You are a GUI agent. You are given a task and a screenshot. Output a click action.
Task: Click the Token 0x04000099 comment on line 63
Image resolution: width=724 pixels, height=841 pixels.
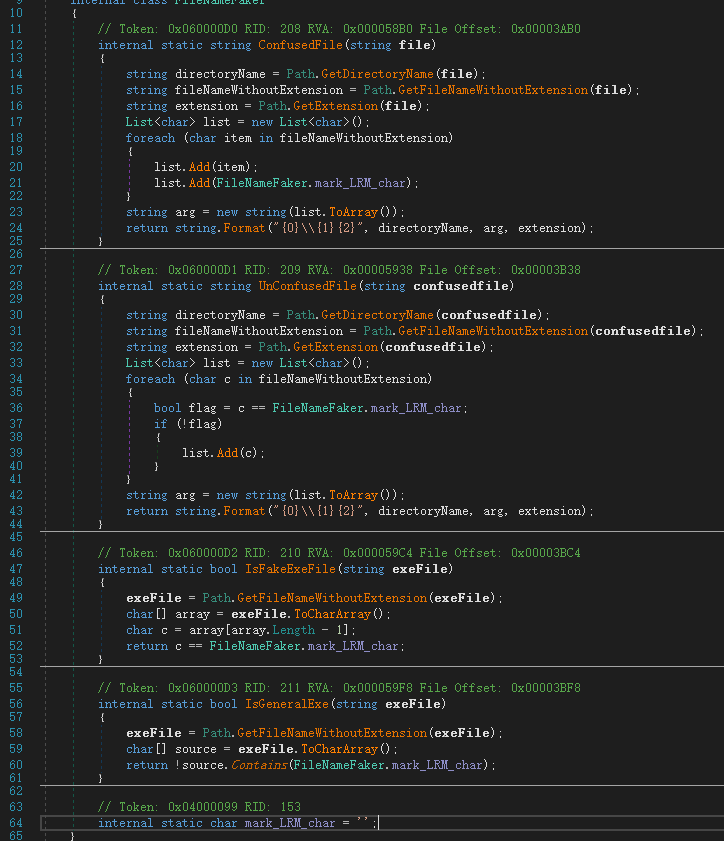point(199,807)
